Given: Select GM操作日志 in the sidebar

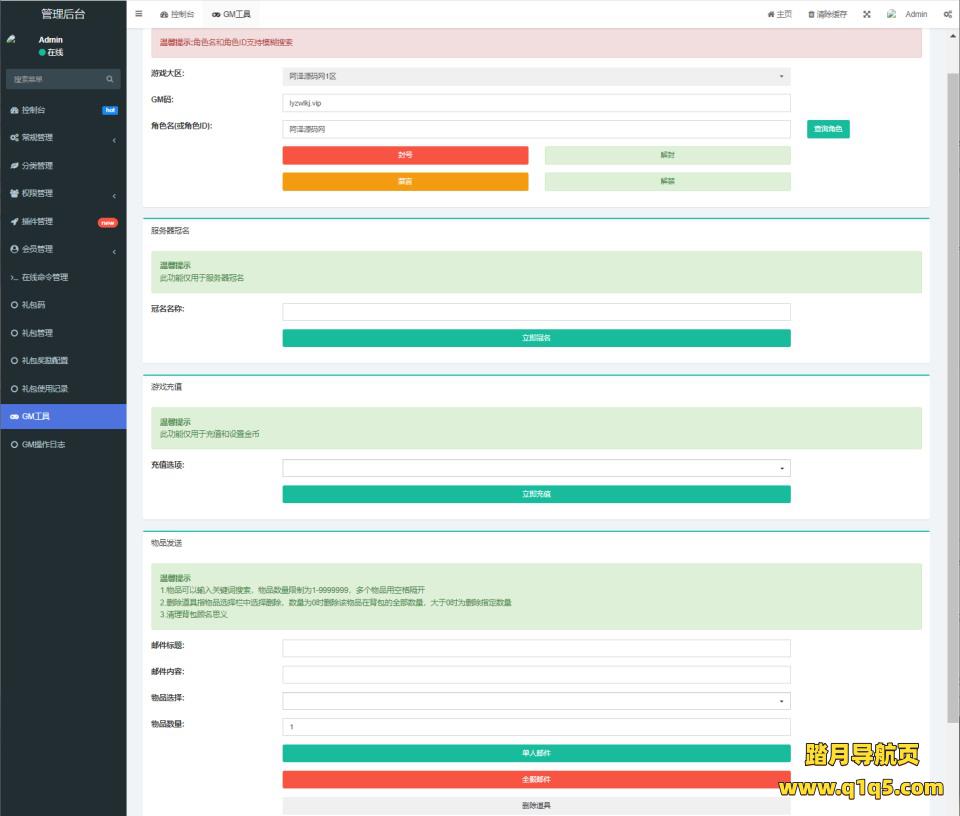Looking at the screenshot, I should coord(44,444).
